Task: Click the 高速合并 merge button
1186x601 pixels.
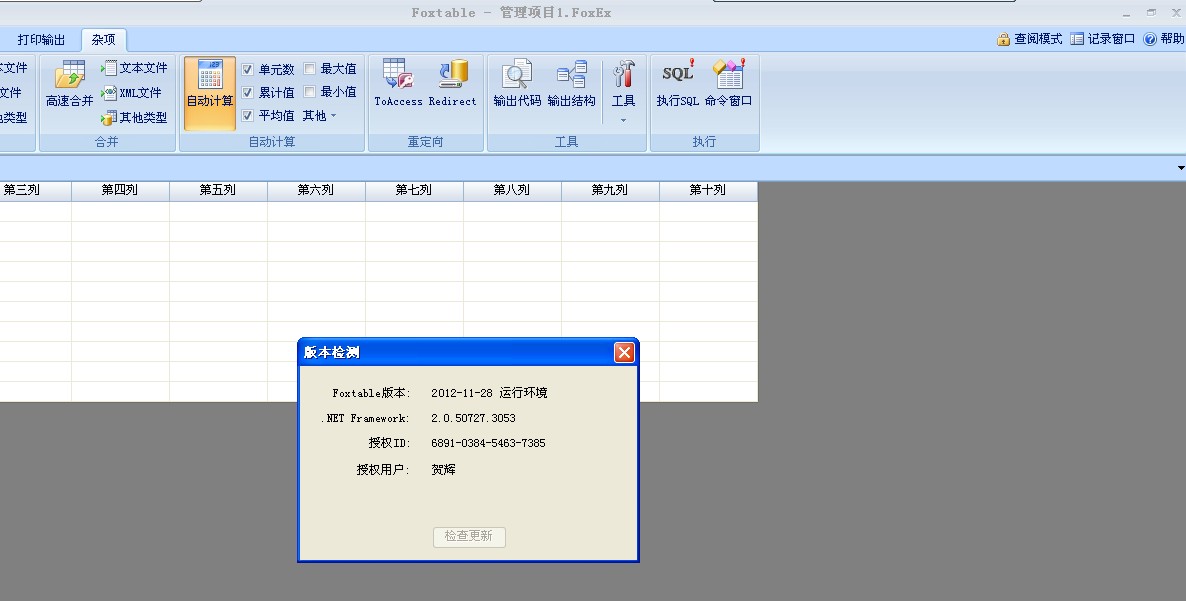Action: point(69,85)
